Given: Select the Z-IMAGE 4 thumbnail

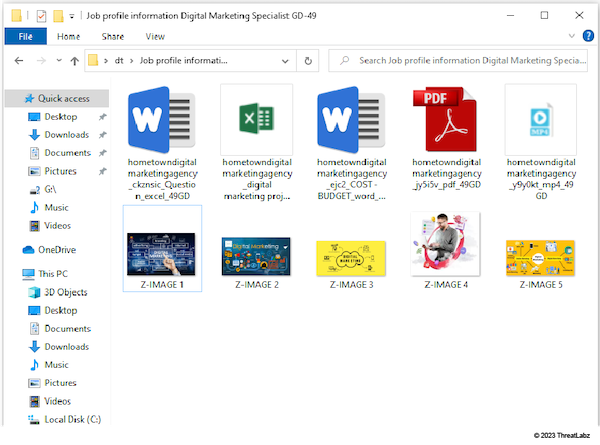Looking at the screenshot, I should pos(445,251).
